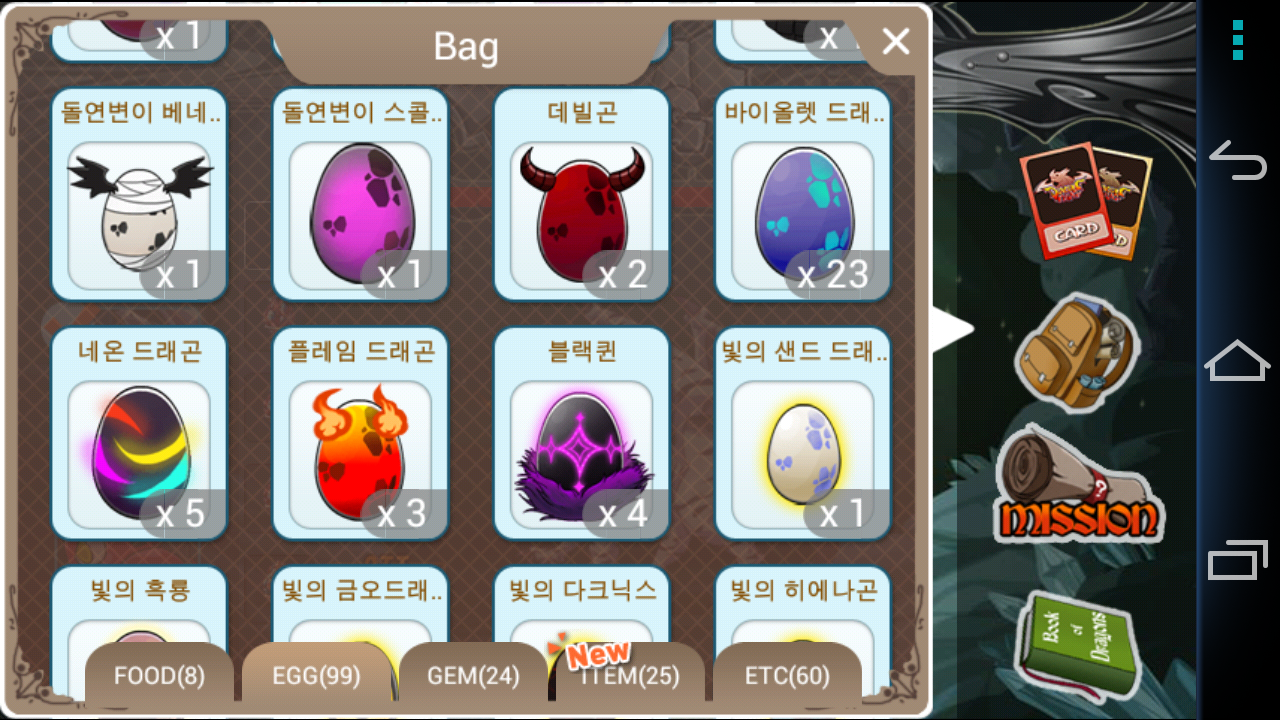This screenshot has width=1280, height=720.
Task: Close the Bag window
Action: click(895, 41)
